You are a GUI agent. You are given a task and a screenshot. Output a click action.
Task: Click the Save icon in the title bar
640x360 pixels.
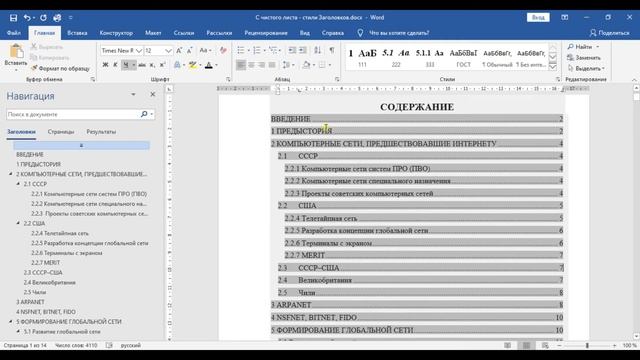[13, 18]
